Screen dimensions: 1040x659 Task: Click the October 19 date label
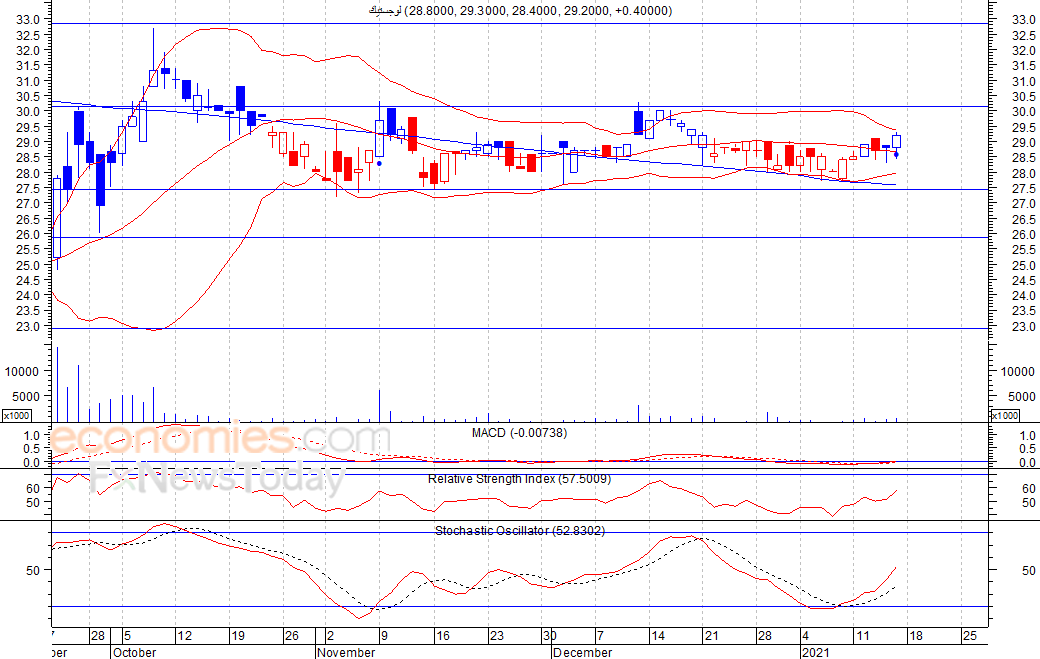(237, 636)
